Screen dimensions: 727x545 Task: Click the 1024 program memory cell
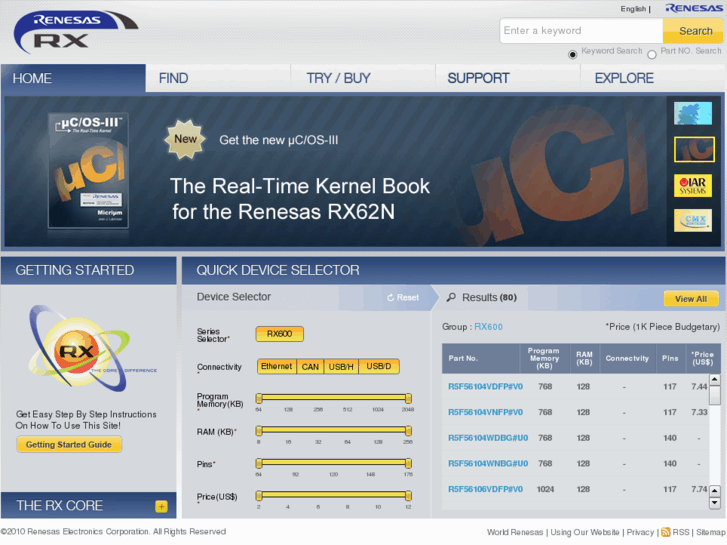tap(545, 489)
